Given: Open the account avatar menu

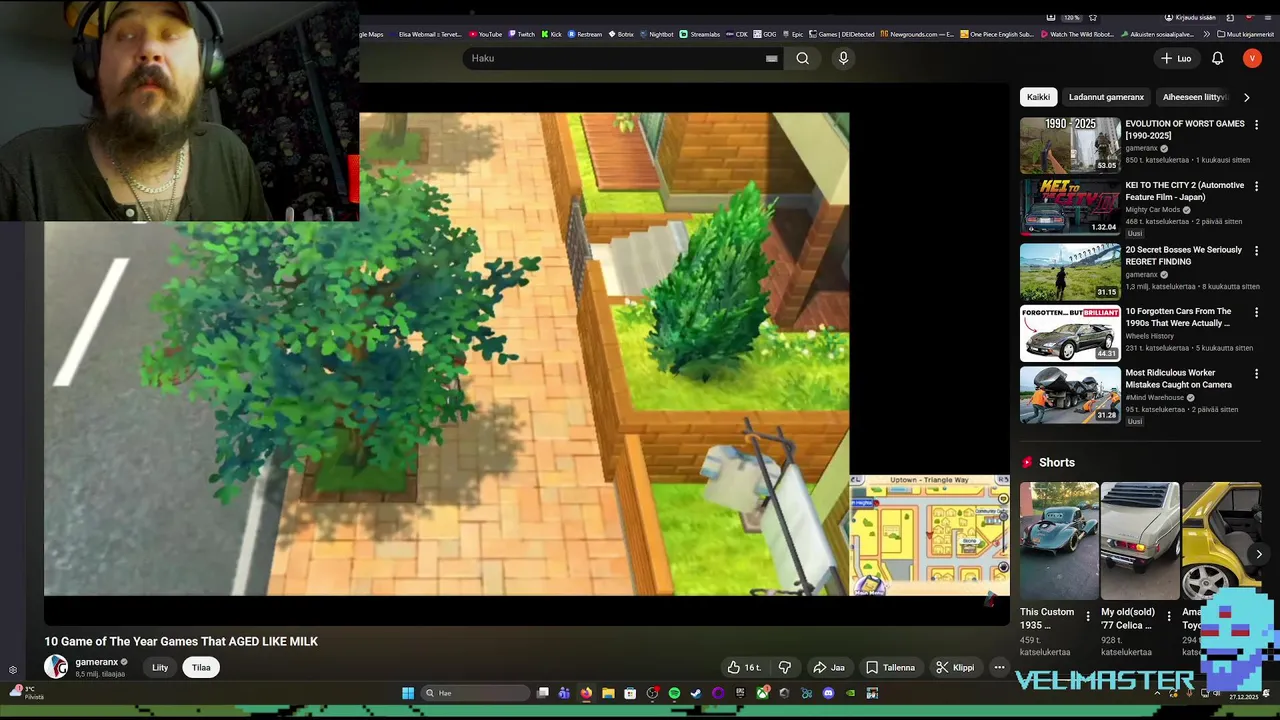Looking at the screenshot, I should pos(1252,58).
